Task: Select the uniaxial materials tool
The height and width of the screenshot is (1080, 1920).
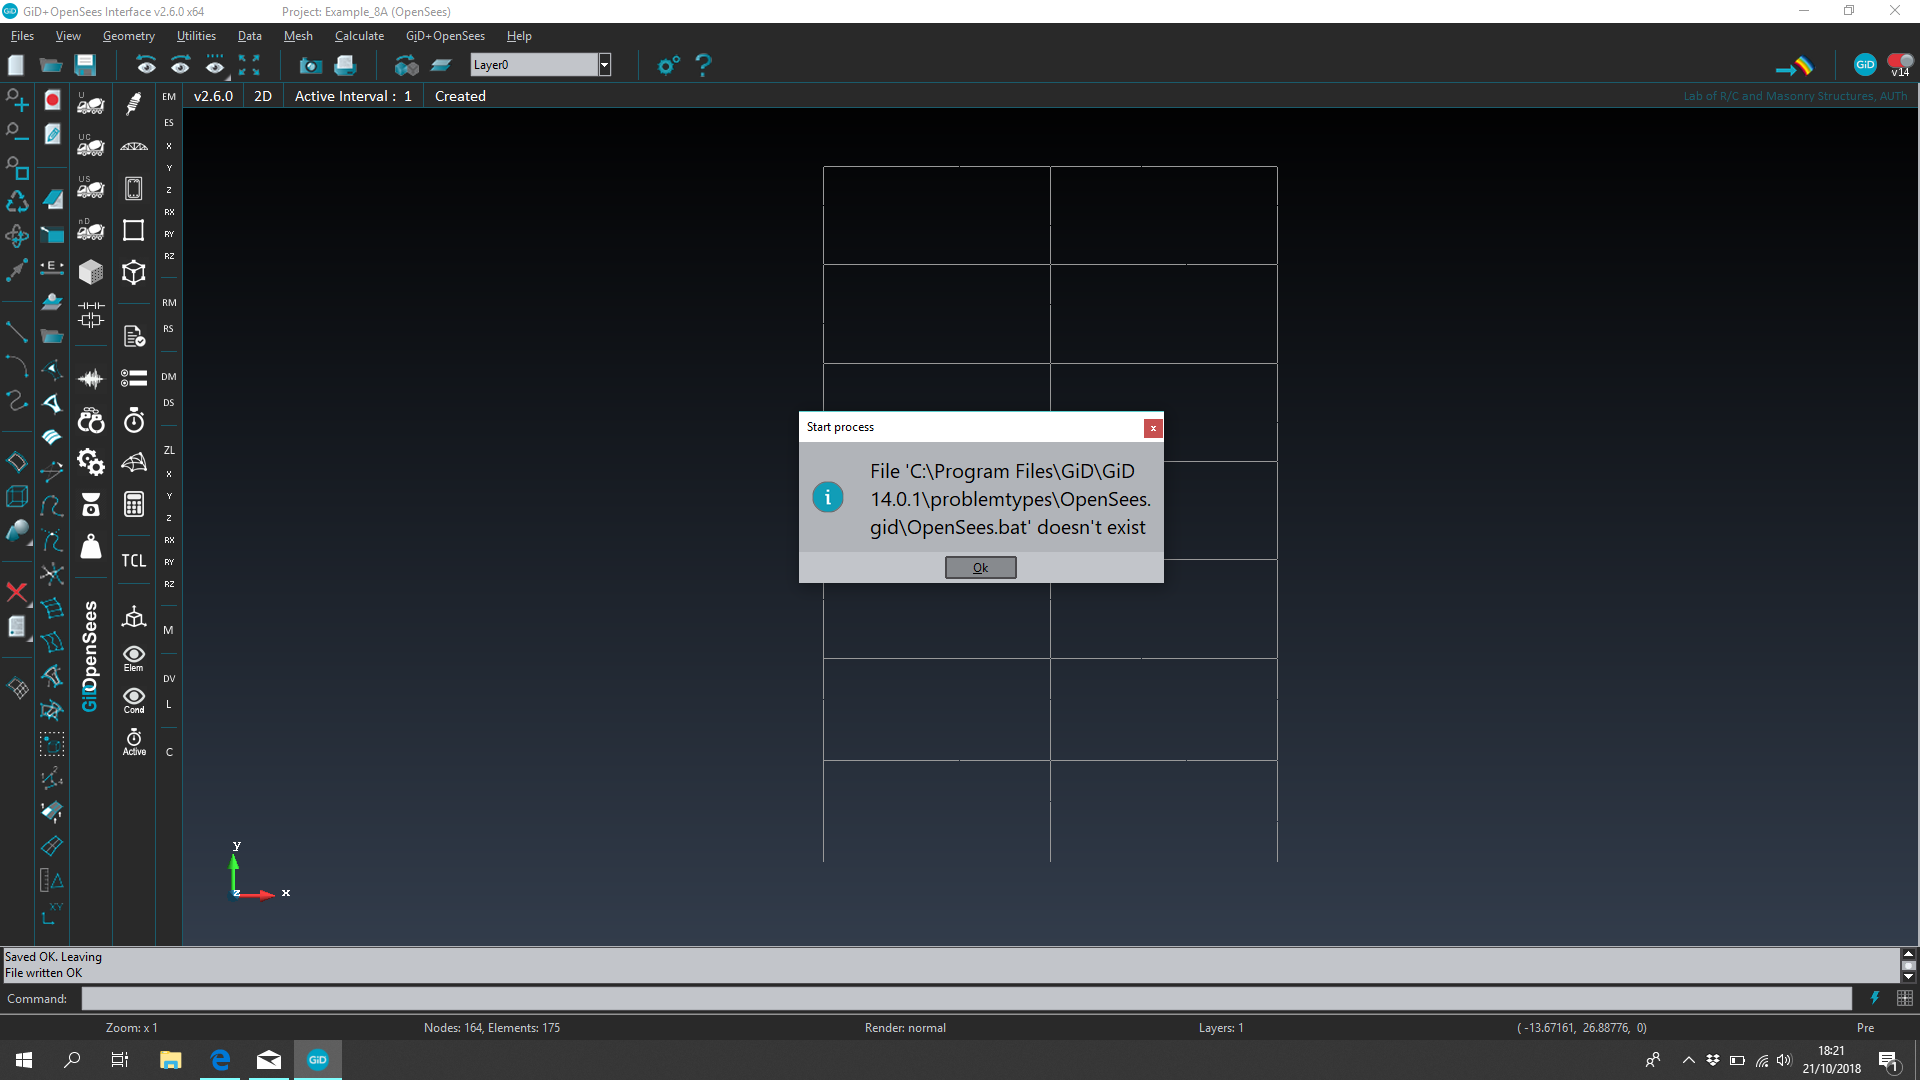Action: point(90,105)
